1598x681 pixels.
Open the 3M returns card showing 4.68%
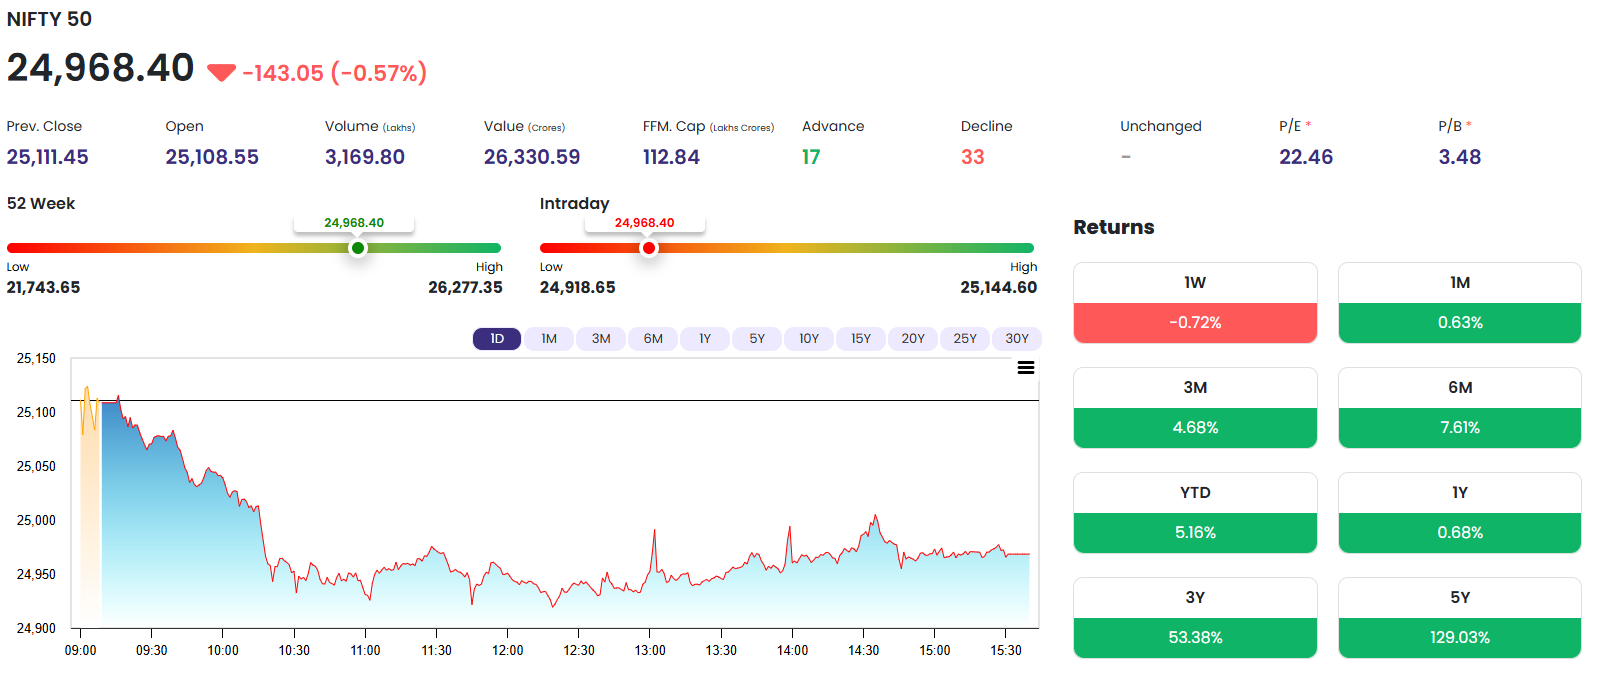[1195, 408]
